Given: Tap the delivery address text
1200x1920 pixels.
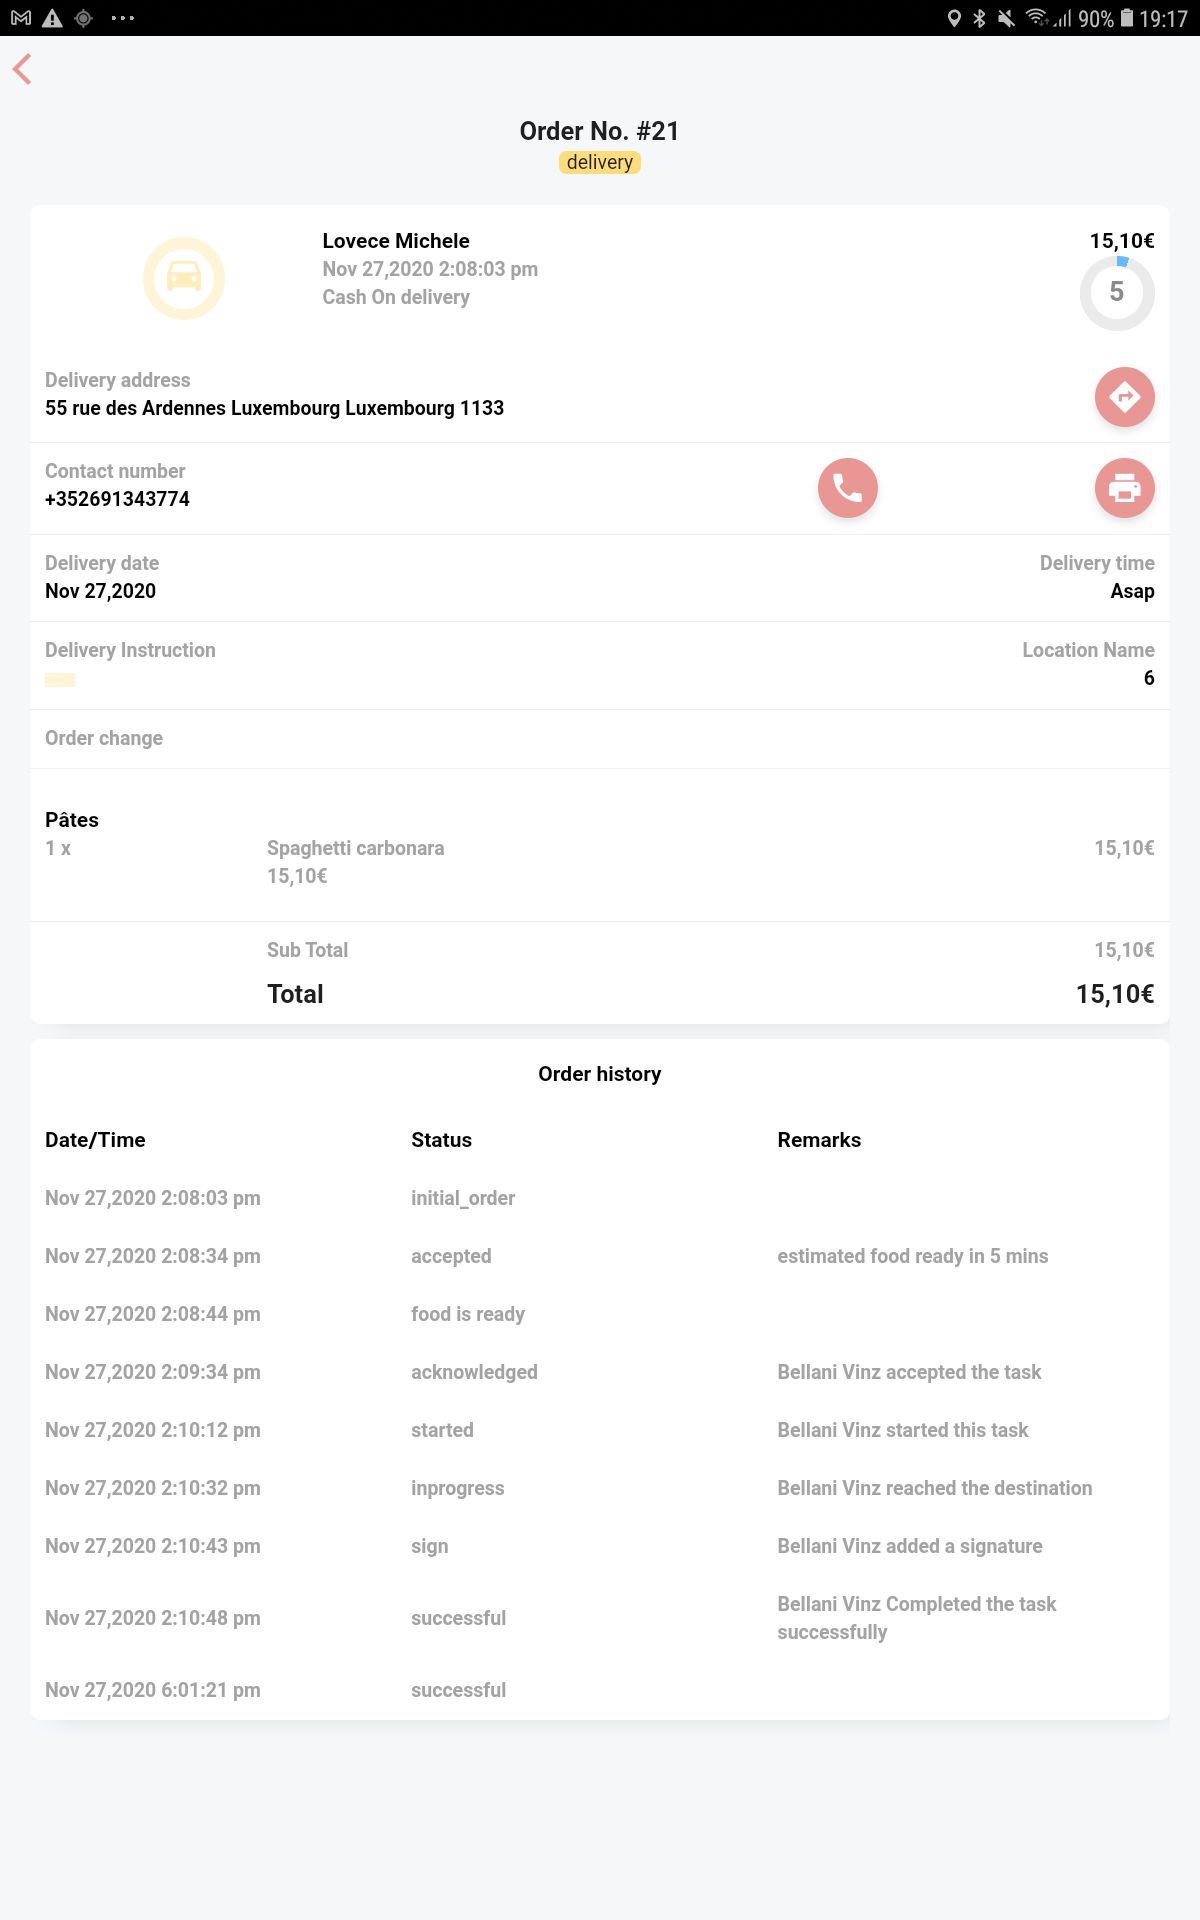Looking at the screenshot, I should [274, 408].
